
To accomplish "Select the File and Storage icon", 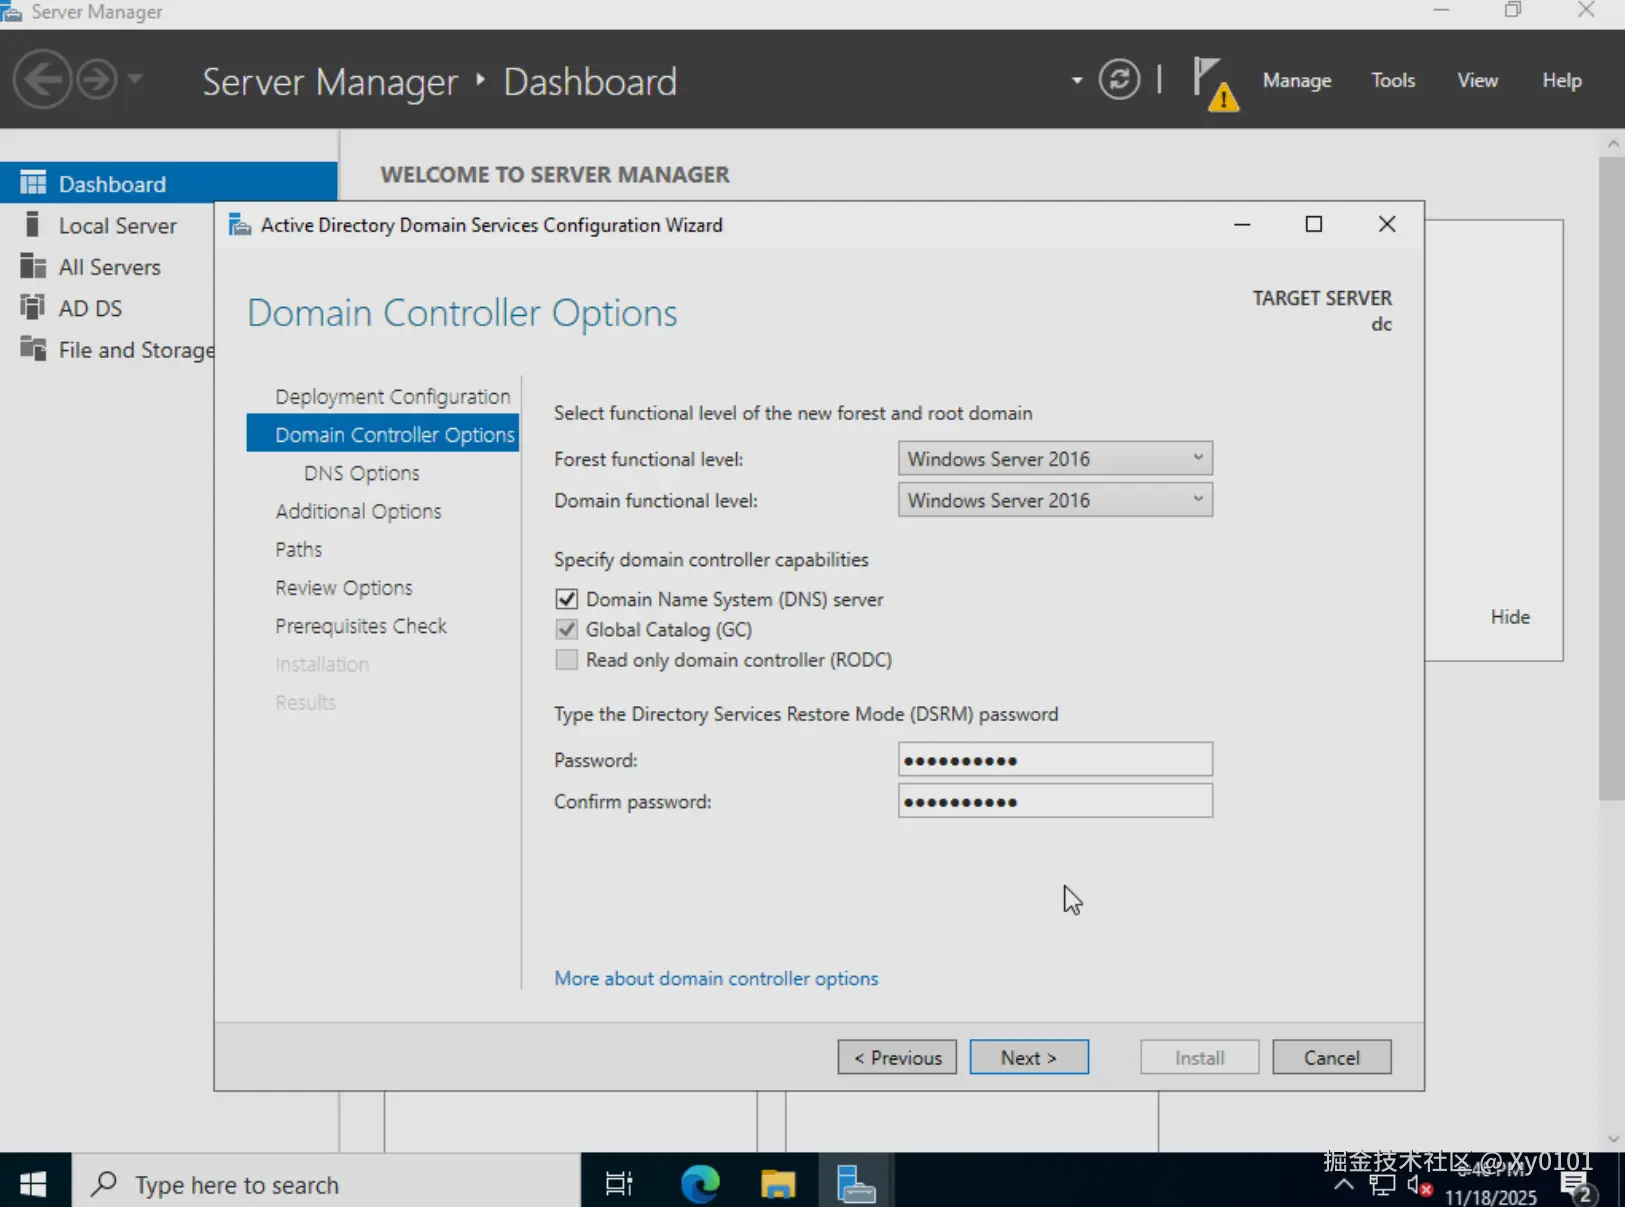I will (x=33, y=349).
